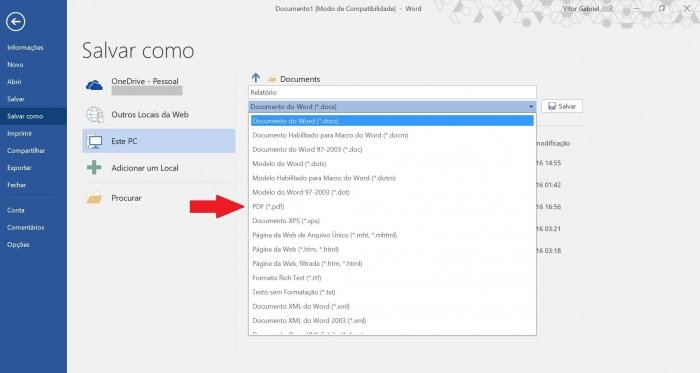Click the OneDrive cloud icon

[94, 85]
